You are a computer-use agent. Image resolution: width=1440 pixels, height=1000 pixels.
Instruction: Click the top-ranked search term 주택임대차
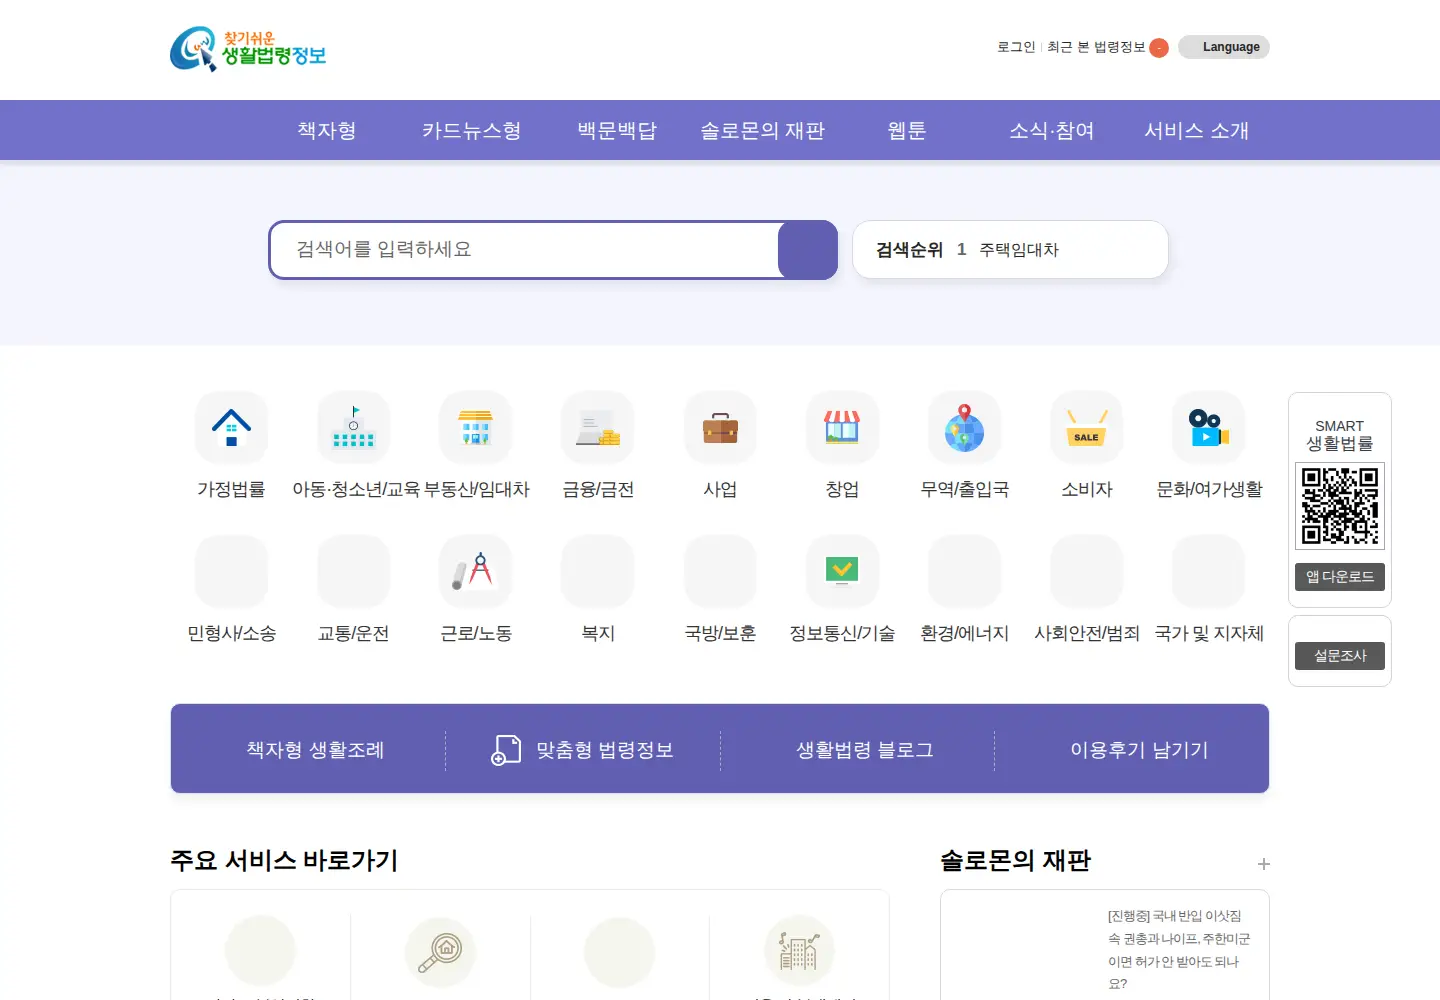pos(1019,250)
